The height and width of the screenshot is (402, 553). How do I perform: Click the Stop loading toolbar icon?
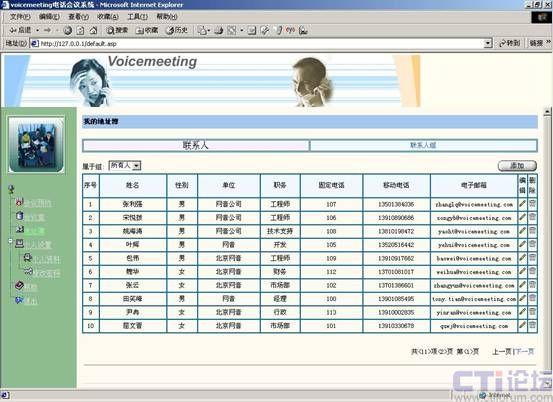[x=67, y=31]
